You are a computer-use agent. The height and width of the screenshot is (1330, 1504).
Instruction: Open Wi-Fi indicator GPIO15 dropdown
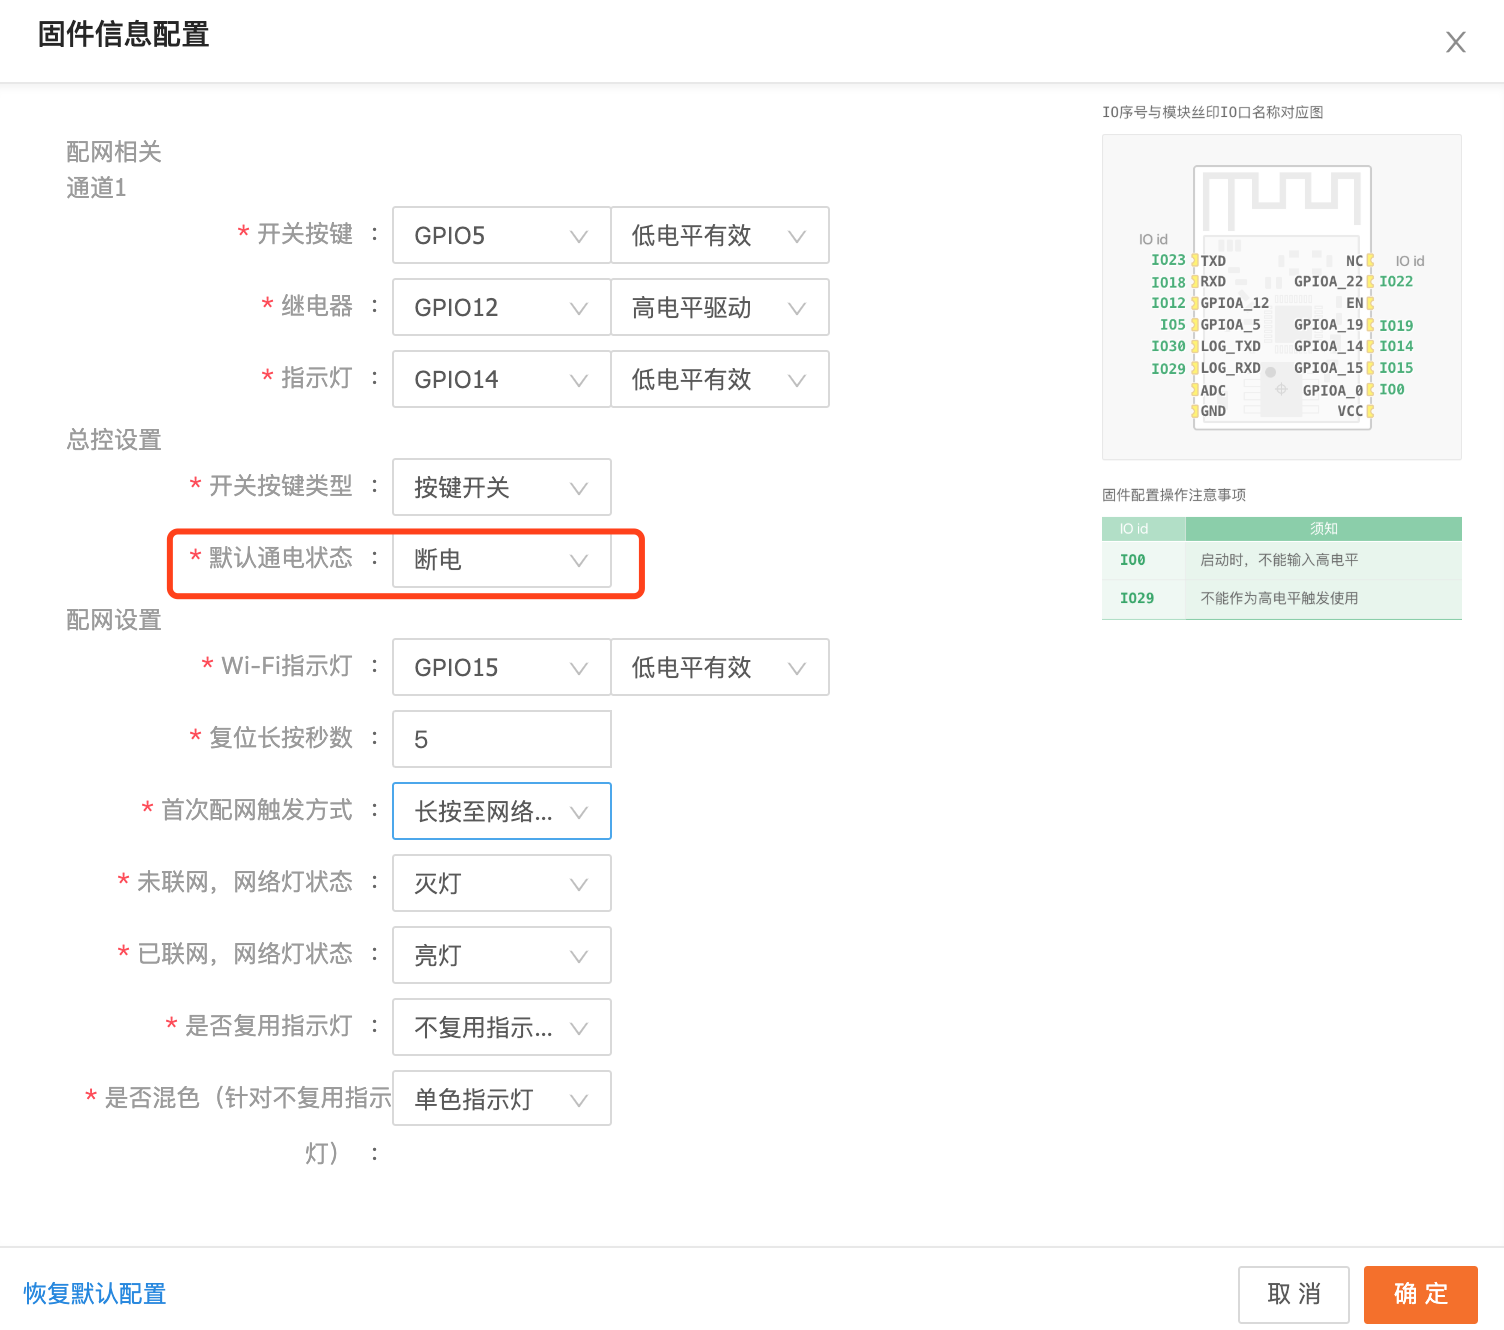pyautogui.click(x=501, y=668)
